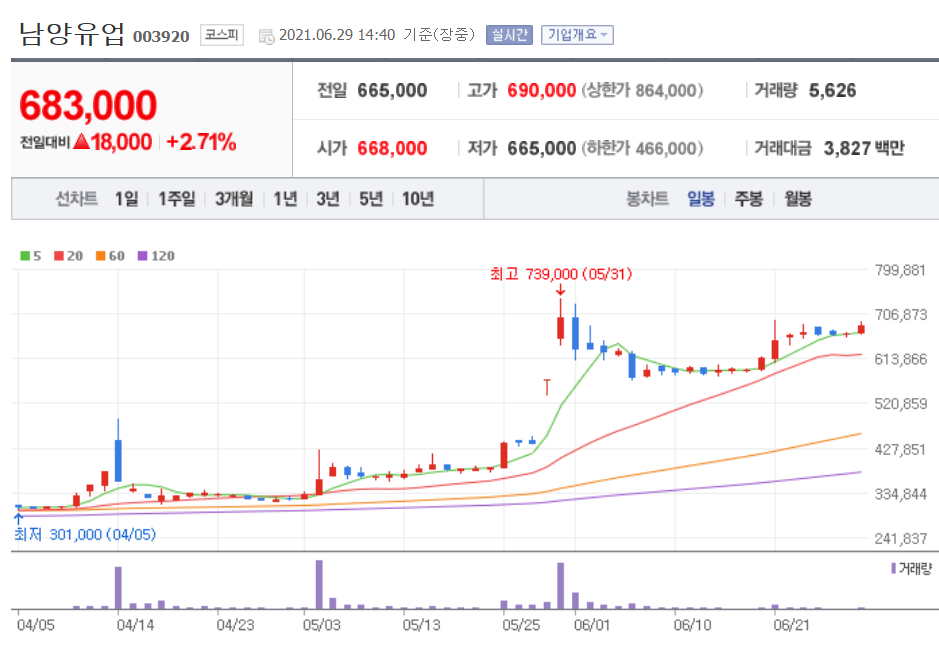Screen dimensions: 939x647
Task: Click purple 거래량 volume legend marker
Action: point(893,568)
